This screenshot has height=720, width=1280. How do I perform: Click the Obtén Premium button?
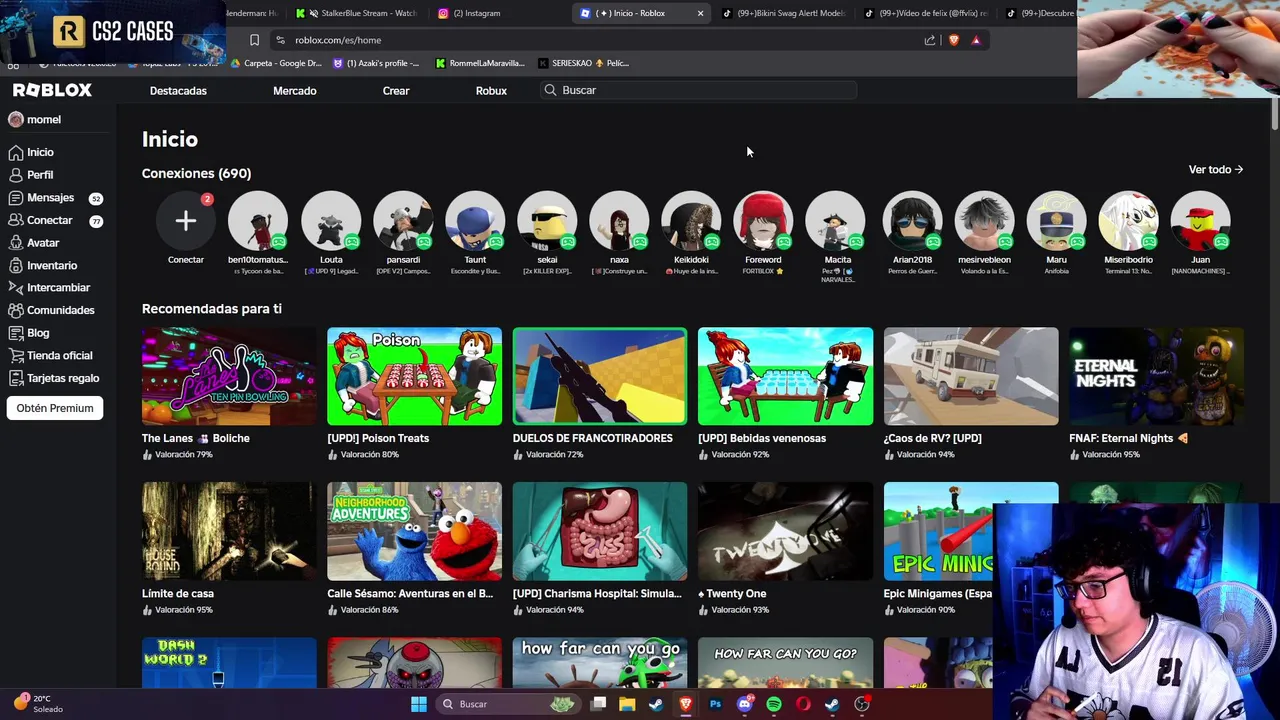pyautogui.click(x=55, y=408)
